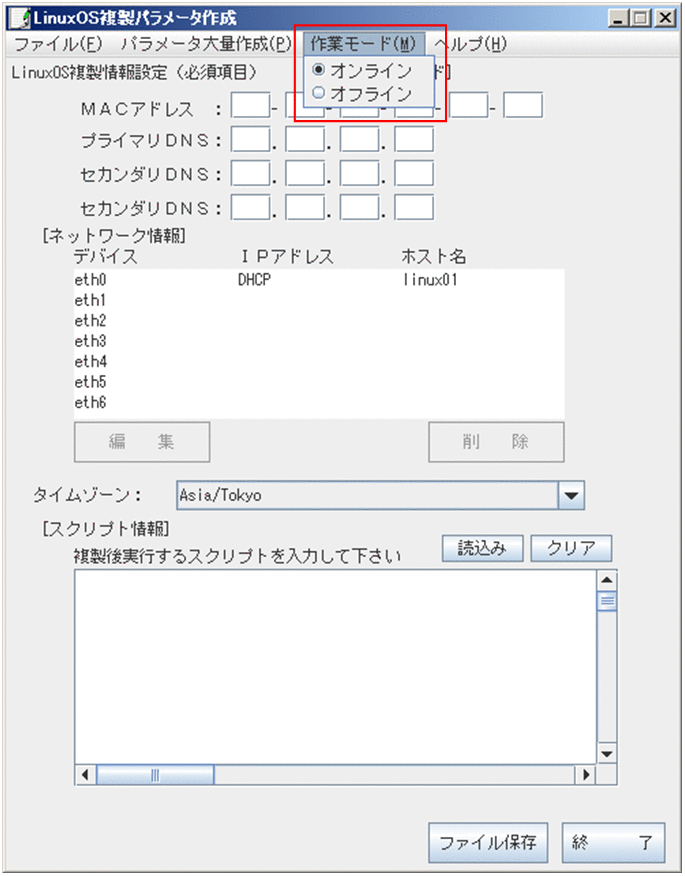The height and width of the screenshot is (876, 685).
Task: Click the クリア button
Action: [571, 548]
